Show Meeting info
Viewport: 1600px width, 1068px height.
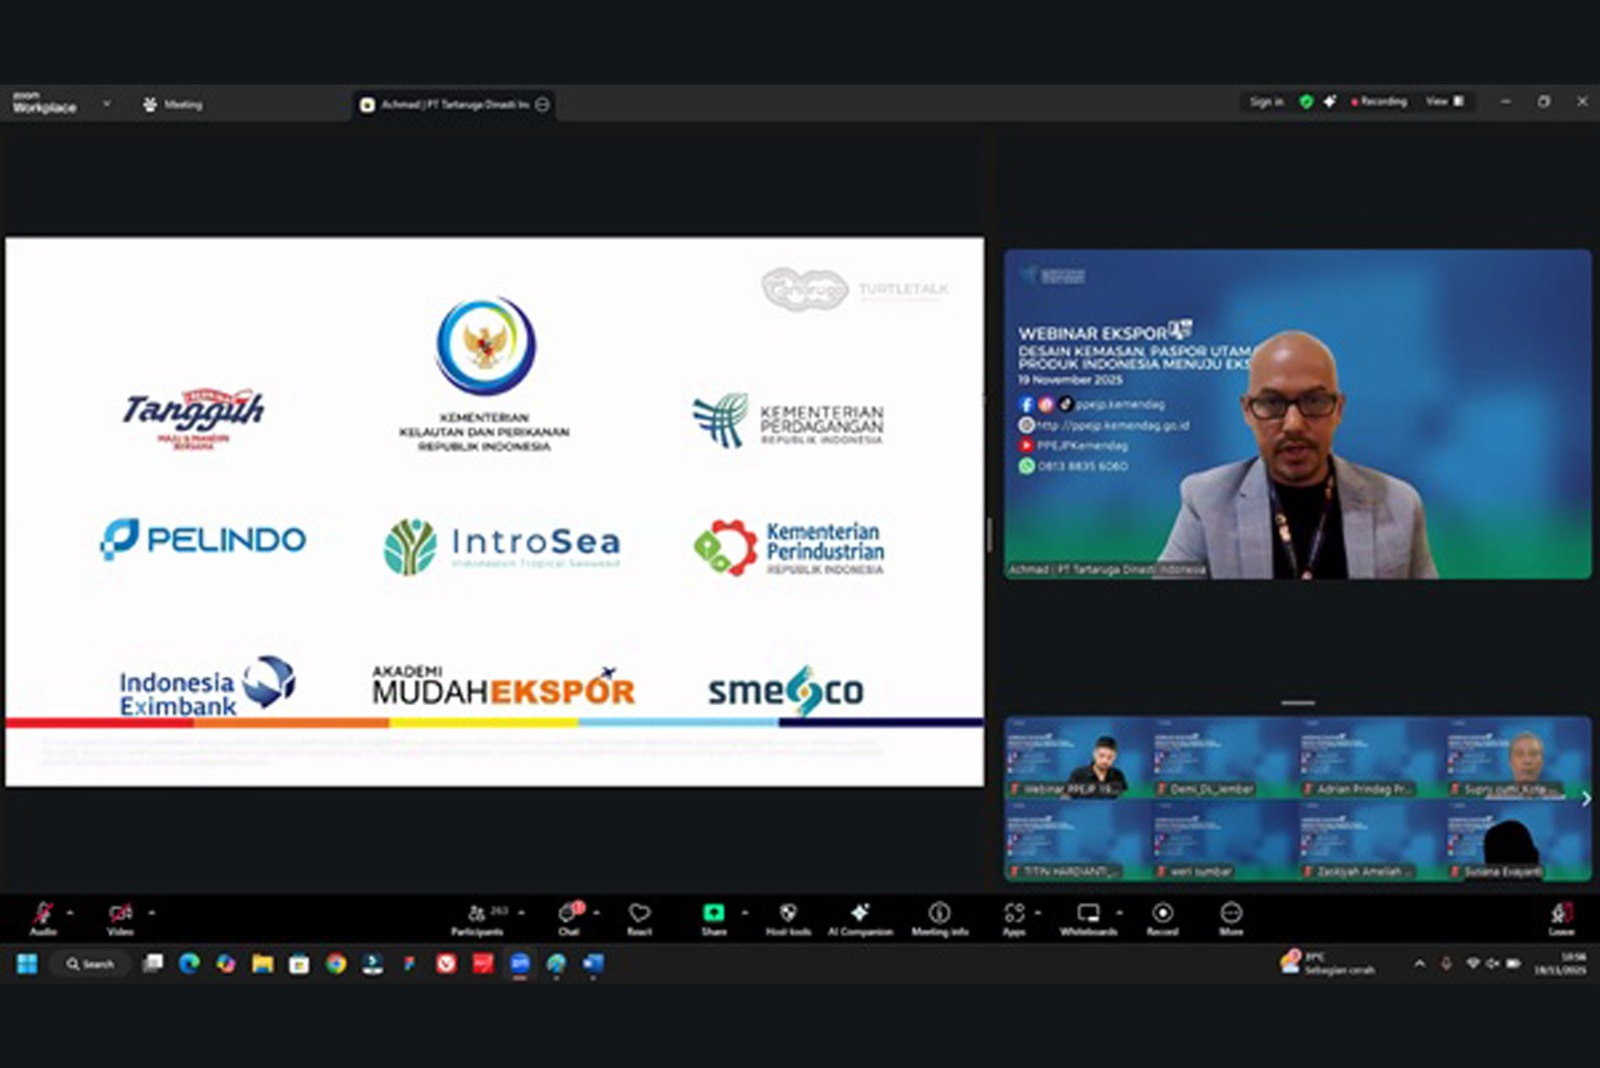coord(939,916)
